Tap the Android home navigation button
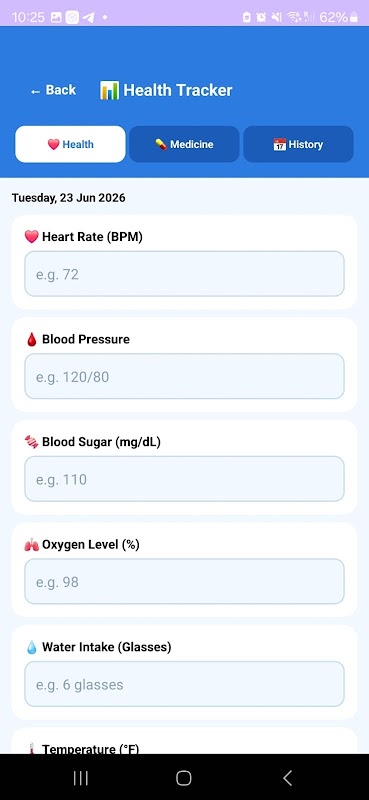369x800 pixels. click(184, 778)
